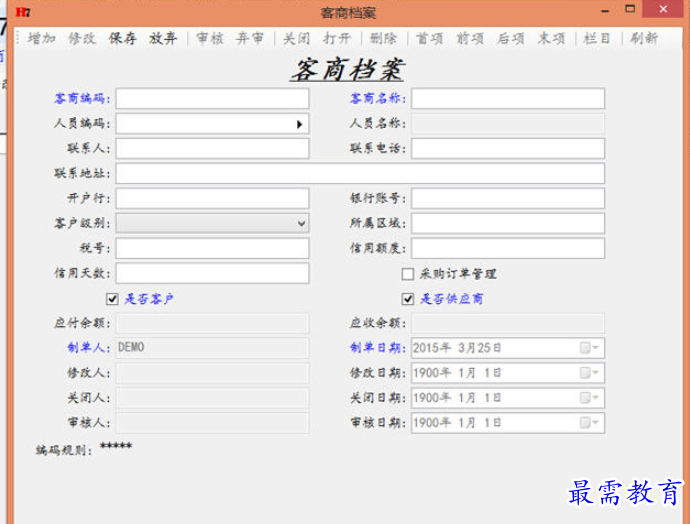The image size is (690, 524).
Task: Click 刷新 to refresh
Action: [643, 39]
